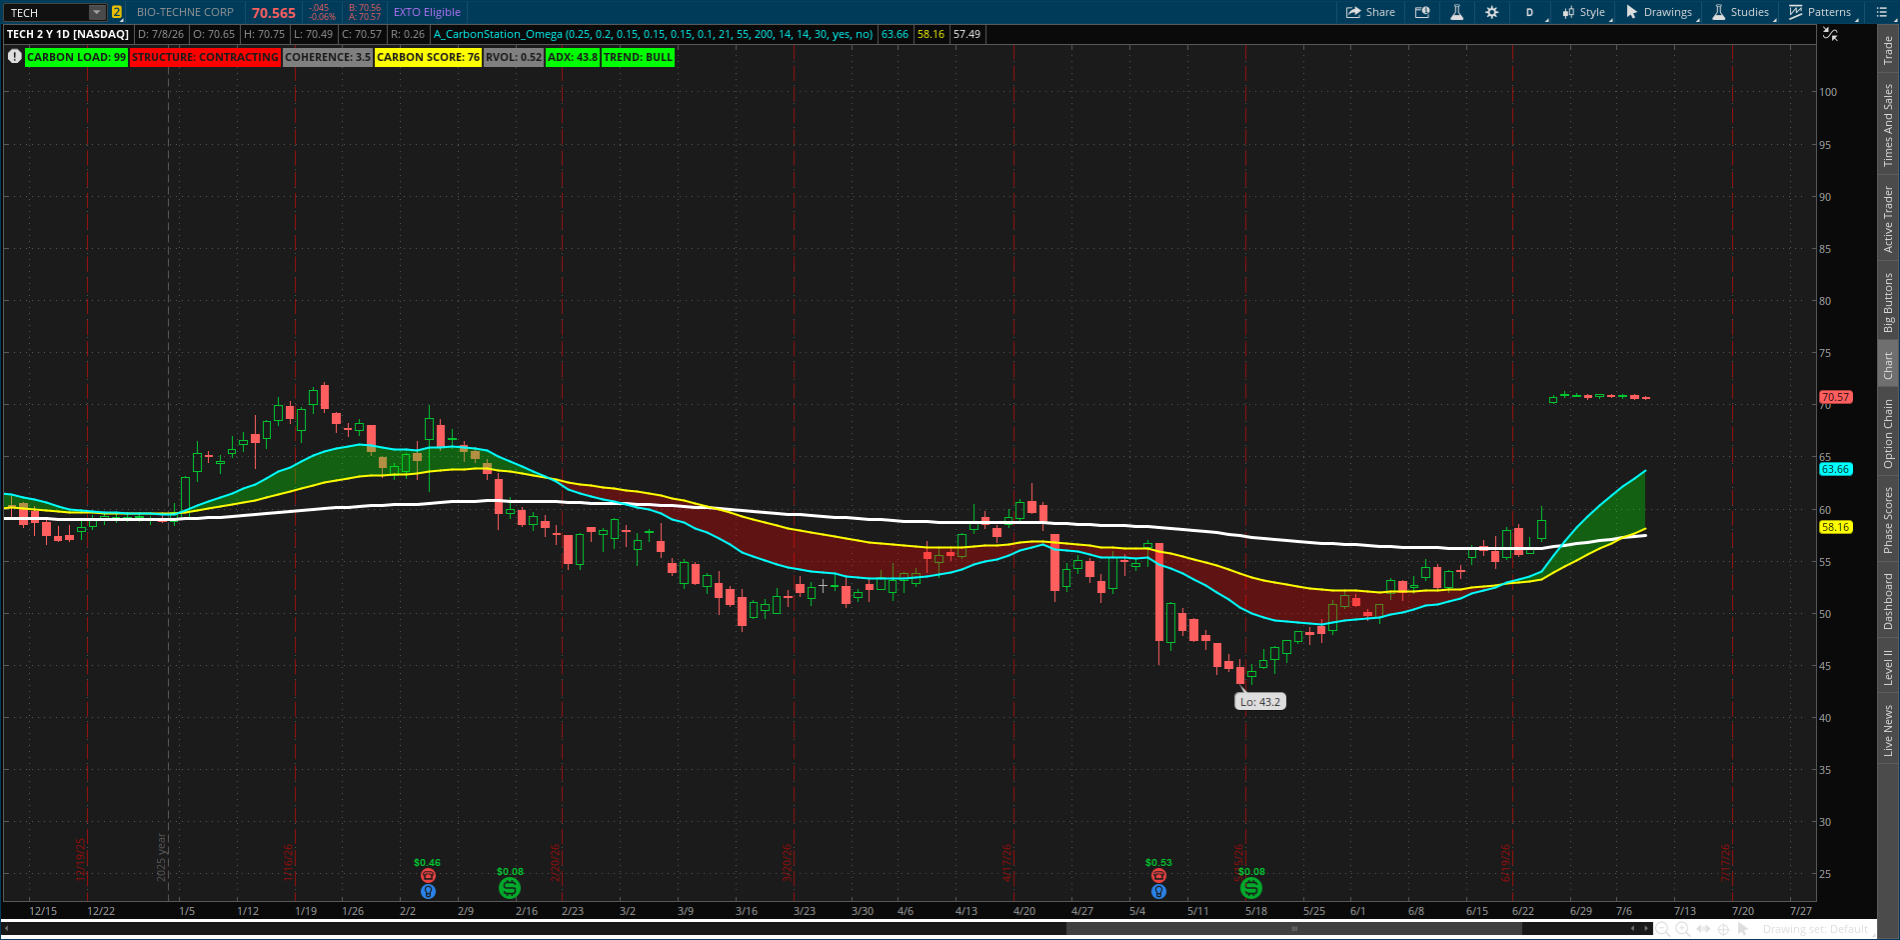The image size is (1900, 940).
Task: Click the zoom in magnifier icon
Action: 1683,929
